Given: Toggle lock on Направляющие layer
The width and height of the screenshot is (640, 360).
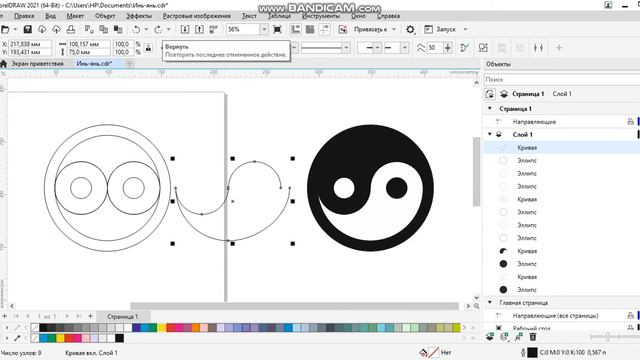Looking at the screenshot, I should click(631, 122).
